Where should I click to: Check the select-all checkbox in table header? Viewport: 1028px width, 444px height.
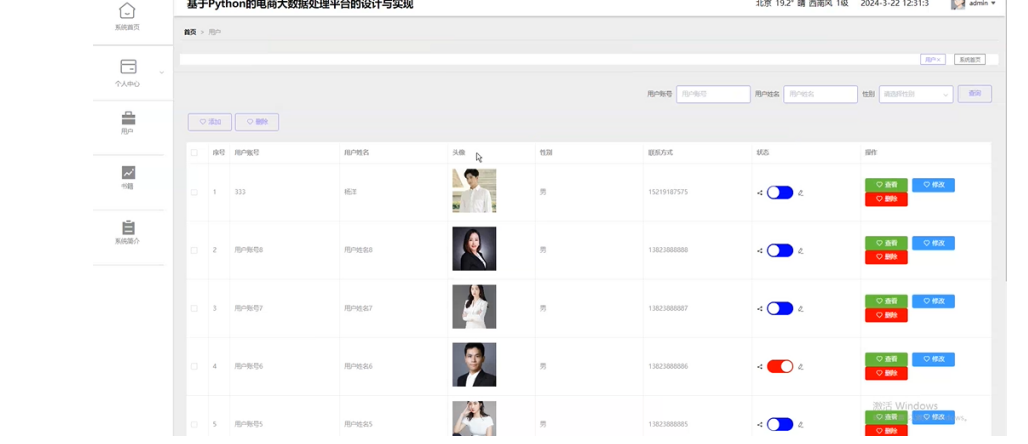[194, 153]
